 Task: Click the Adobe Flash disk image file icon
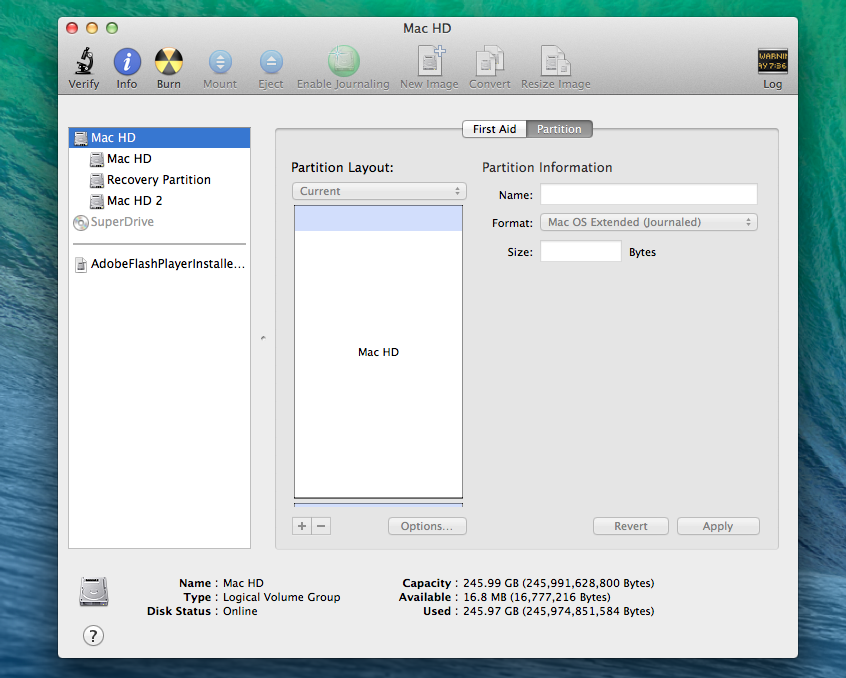pyautogui.click(x=81, y=264)
